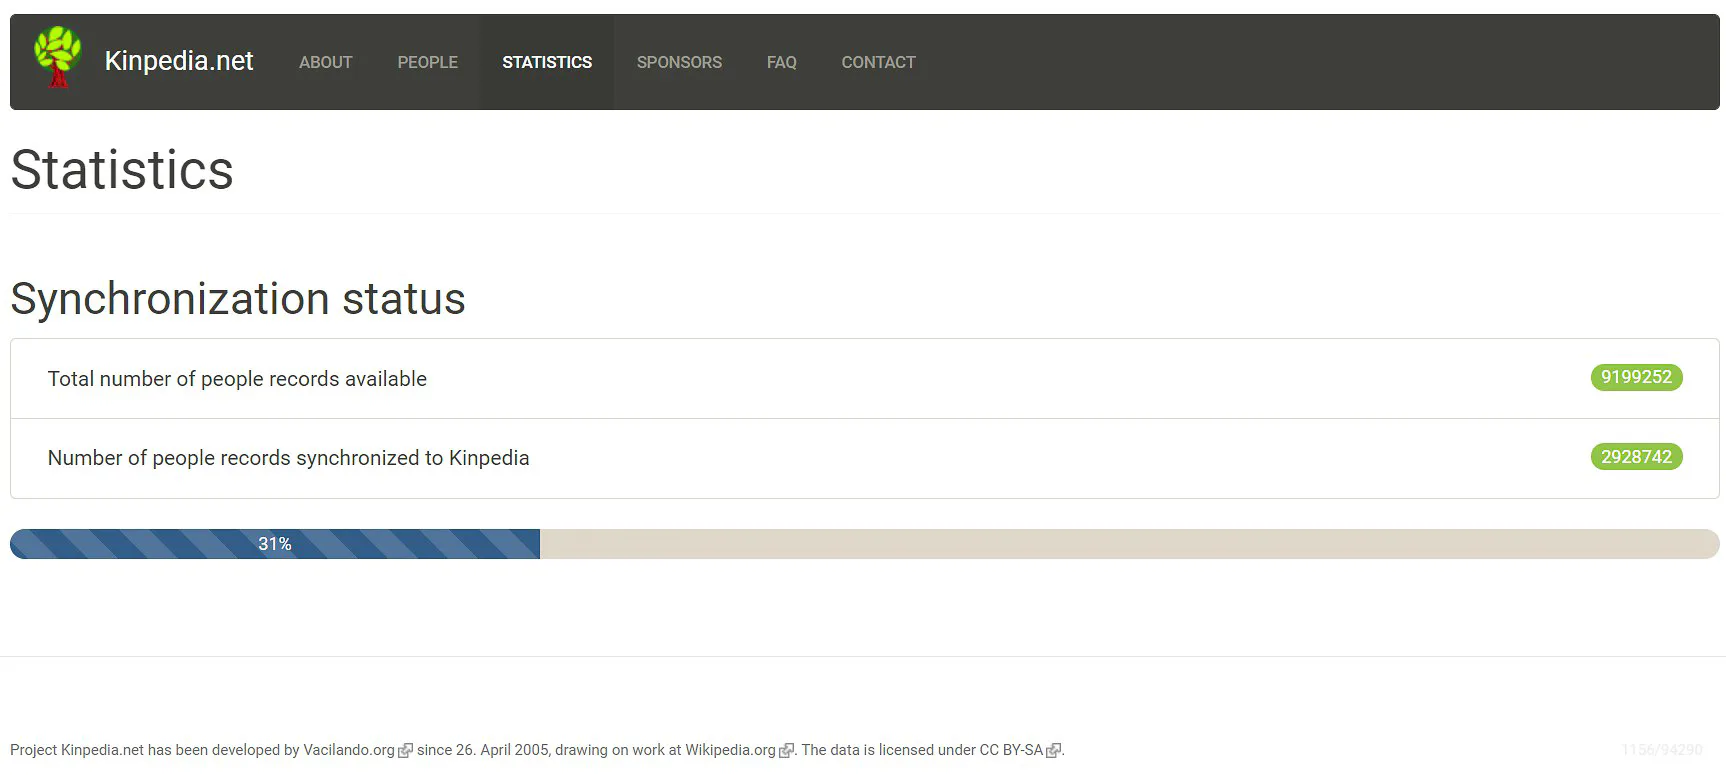Screen dimensions: 1726x775
Task: Go to the CONTACT page
Action: click(x=878, y=62)
